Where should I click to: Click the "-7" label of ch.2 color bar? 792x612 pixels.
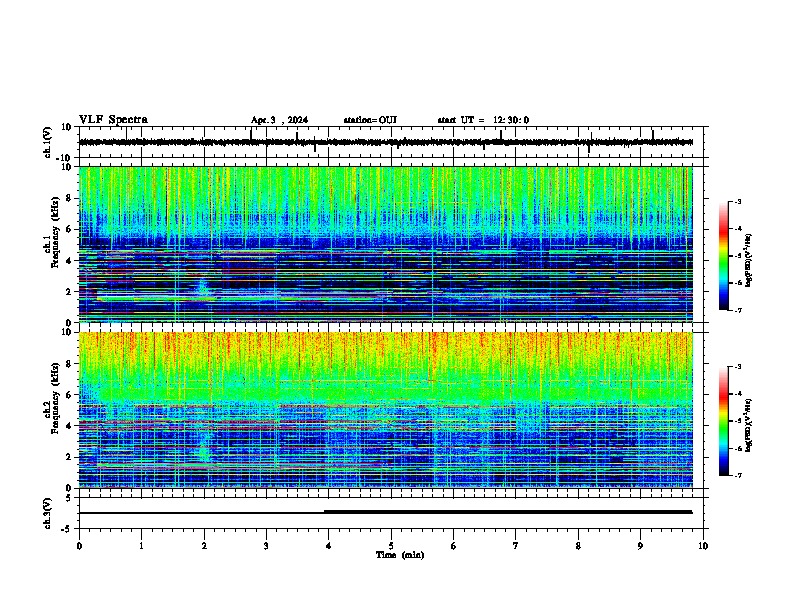[737, 476]
